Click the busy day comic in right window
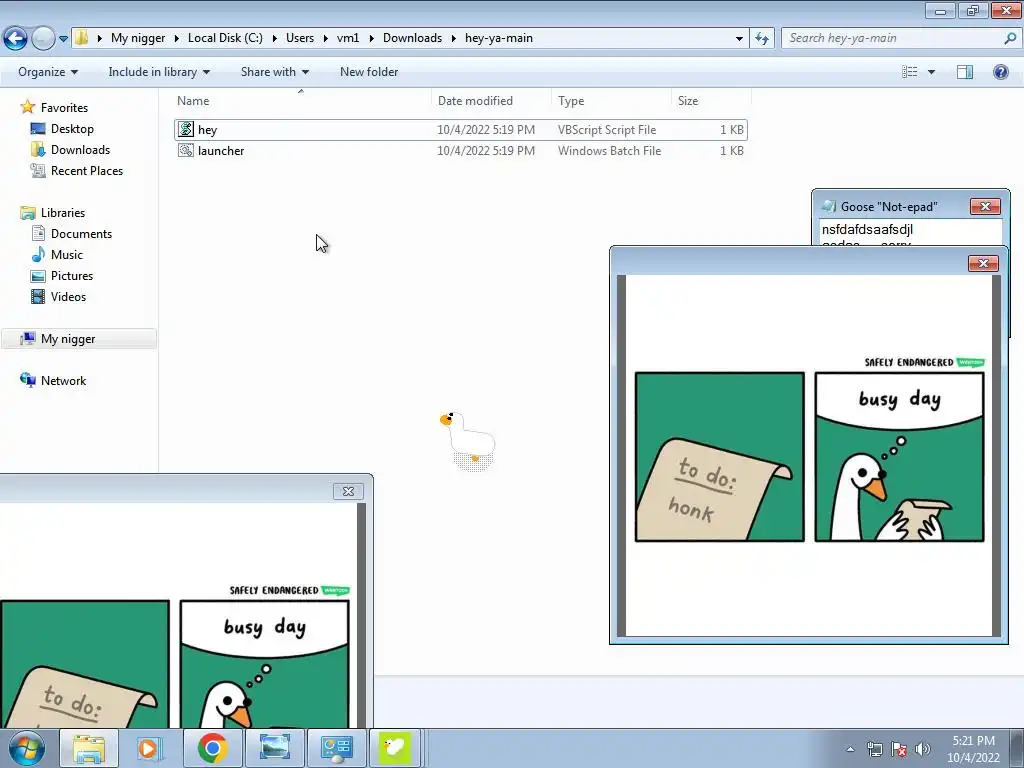Image resolution: width=1024 pixels, height=768 pixels. 809,456
